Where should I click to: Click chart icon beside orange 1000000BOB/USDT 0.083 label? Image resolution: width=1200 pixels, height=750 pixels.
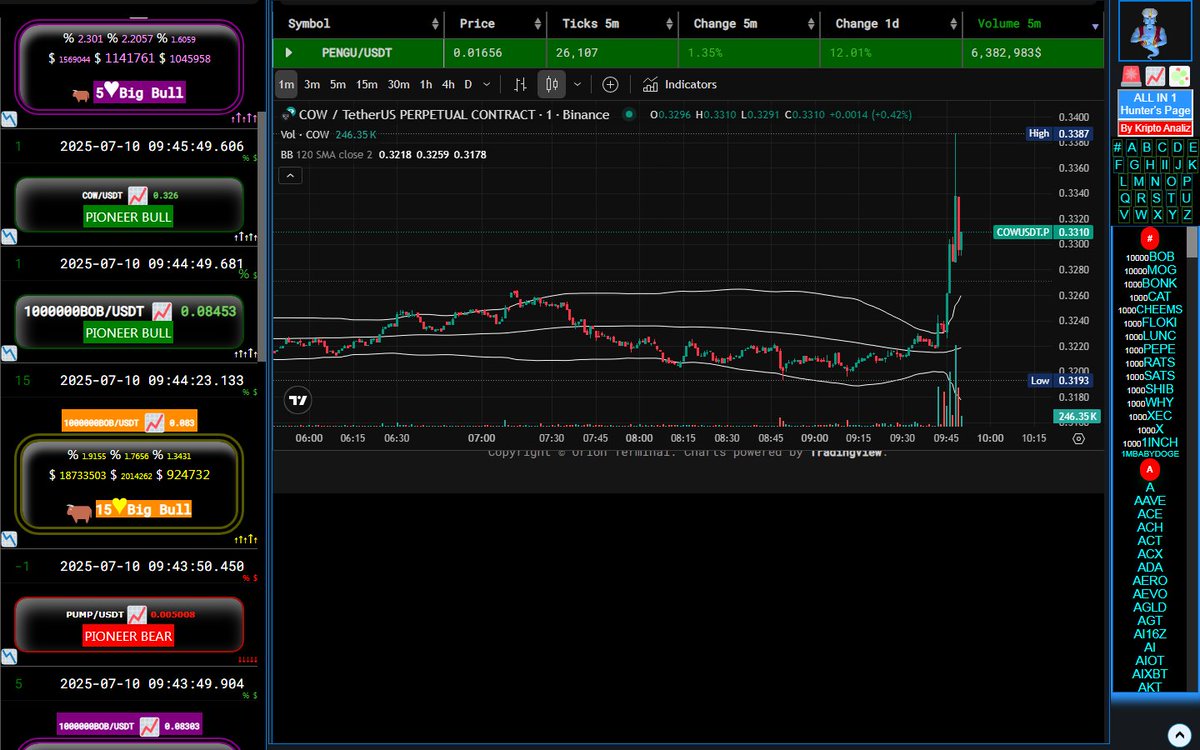154,421
